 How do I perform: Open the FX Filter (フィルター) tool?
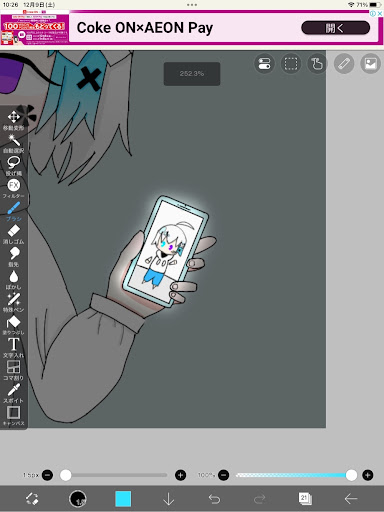[13, 189]
